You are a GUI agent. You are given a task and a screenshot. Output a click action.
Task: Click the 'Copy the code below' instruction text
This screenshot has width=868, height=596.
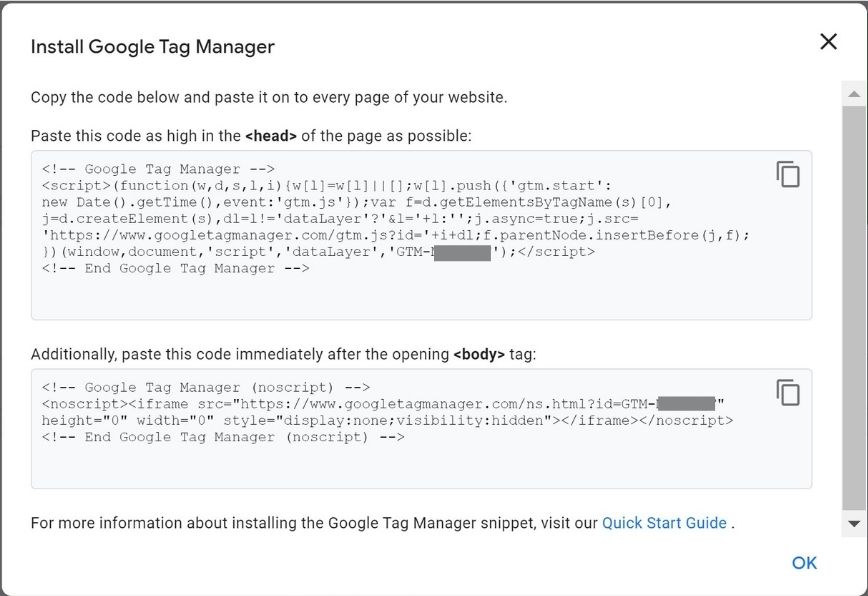point(269,97)
